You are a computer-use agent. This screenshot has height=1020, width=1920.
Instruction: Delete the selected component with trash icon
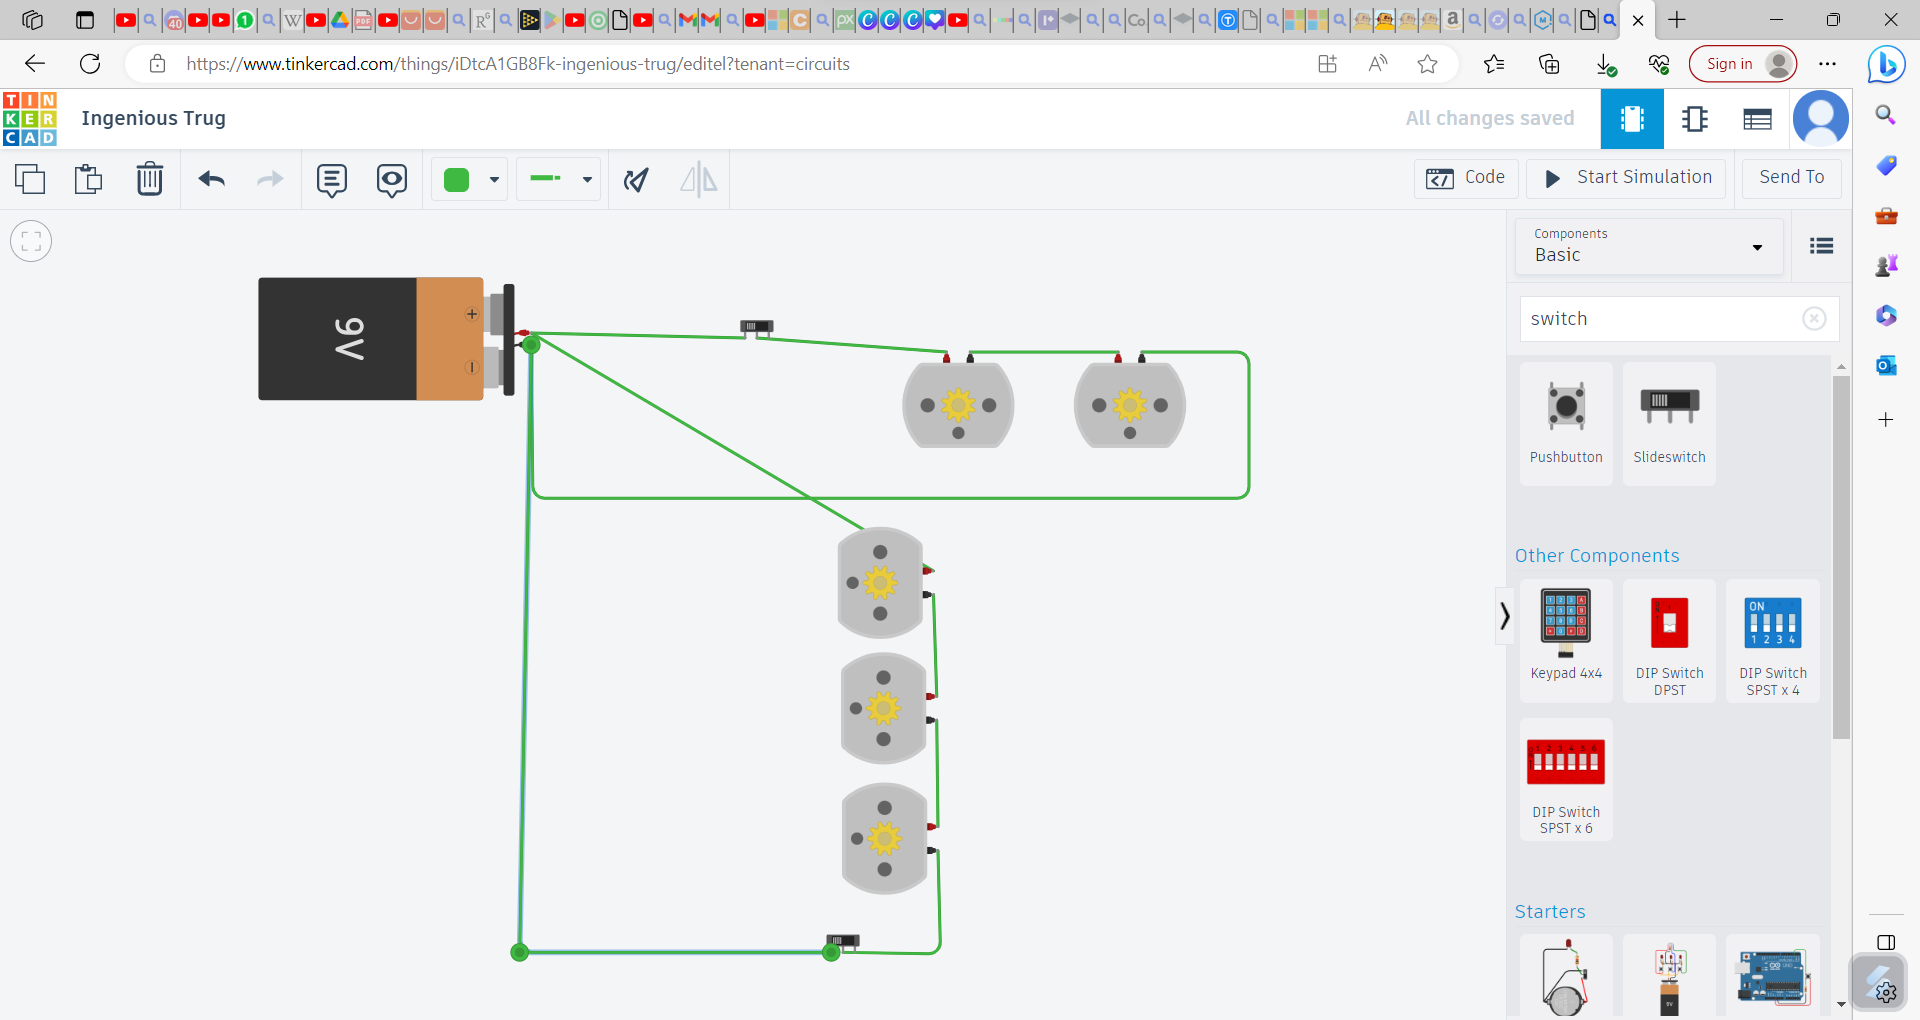pyautogui.click(x=150, y=179)
